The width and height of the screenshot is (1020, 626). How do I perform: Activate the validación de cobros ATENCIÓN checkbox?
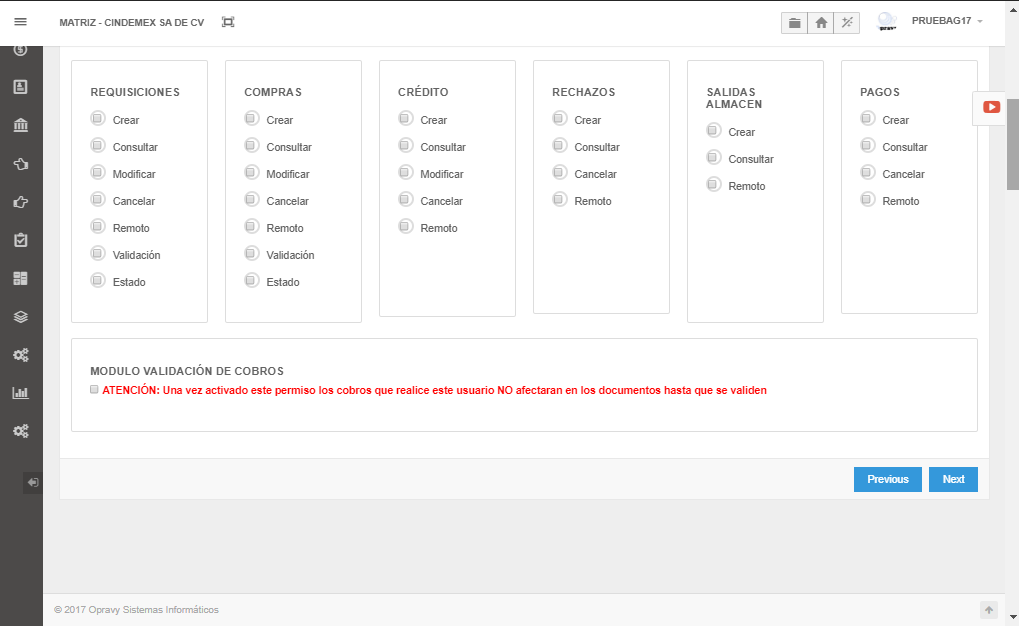(94, 390)
